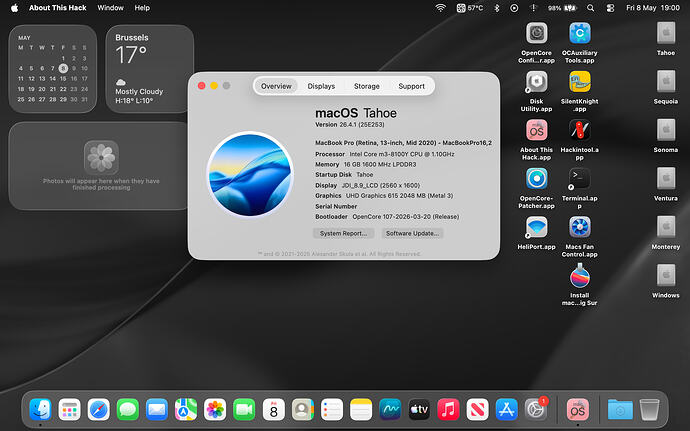The image size is (690, 431).
Task: Launch Music from the Dock
Action: coord(448,409)
